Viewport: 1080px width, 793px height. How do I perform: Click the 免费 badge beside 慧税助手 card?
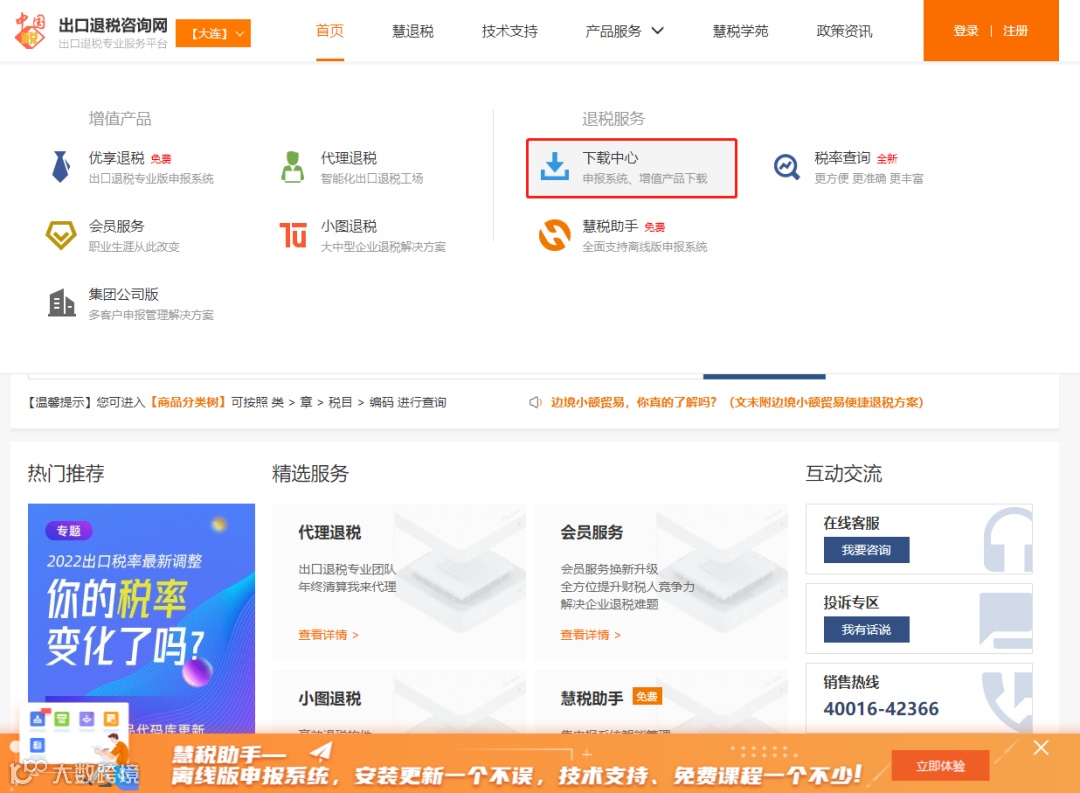647,697
